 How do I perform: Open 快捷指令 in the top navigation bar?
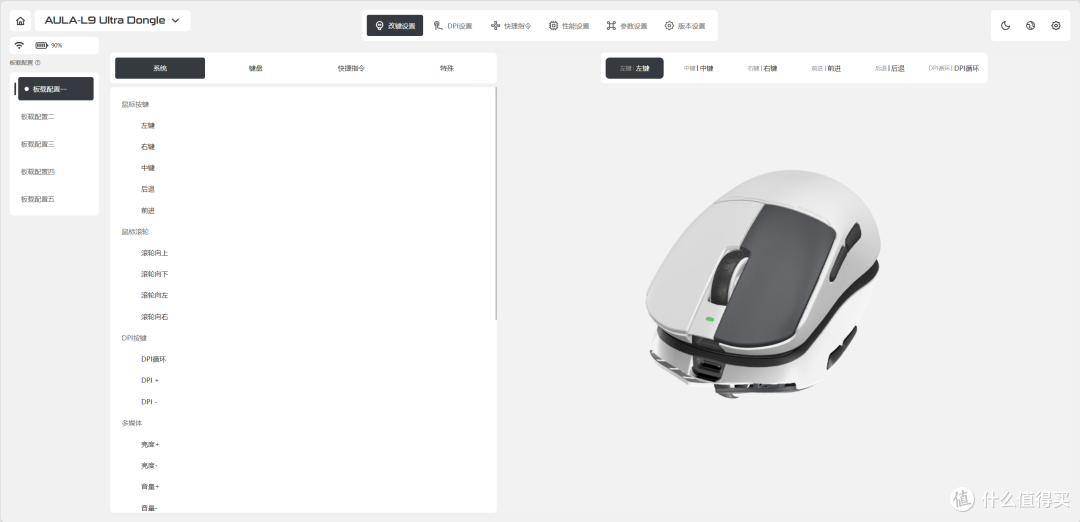tap(510, 25)
